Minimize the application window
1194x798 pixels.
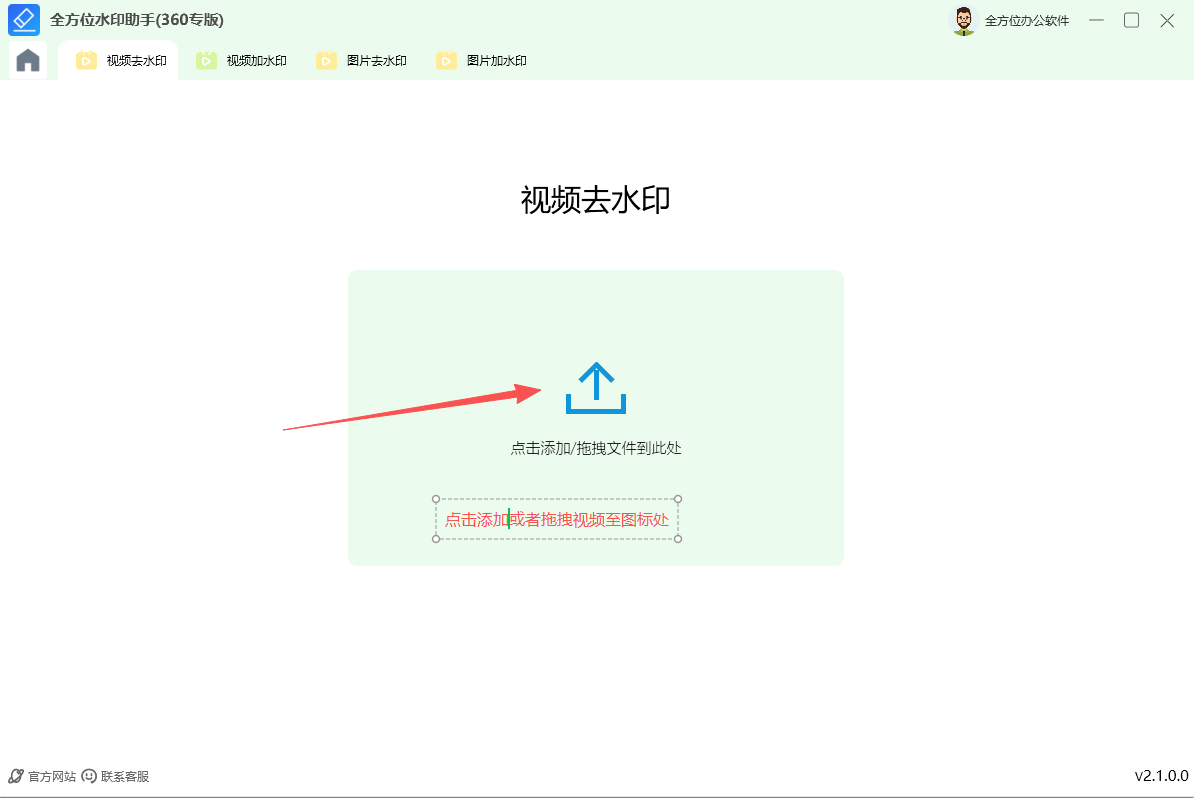click(x=1096, y=19)
